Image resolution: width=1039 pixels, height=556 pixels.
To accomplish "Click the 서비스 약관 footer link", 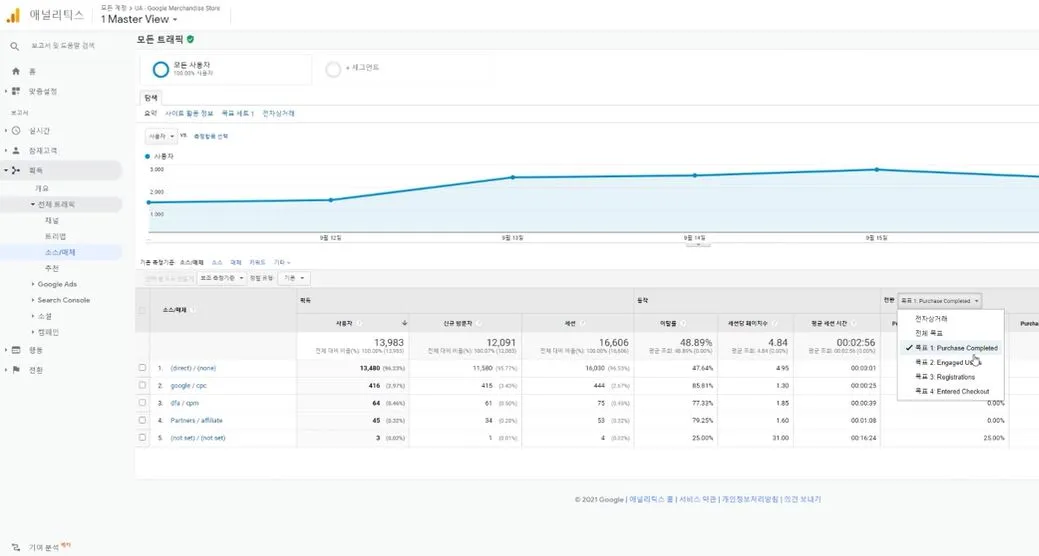I will [x=697, y=499].
